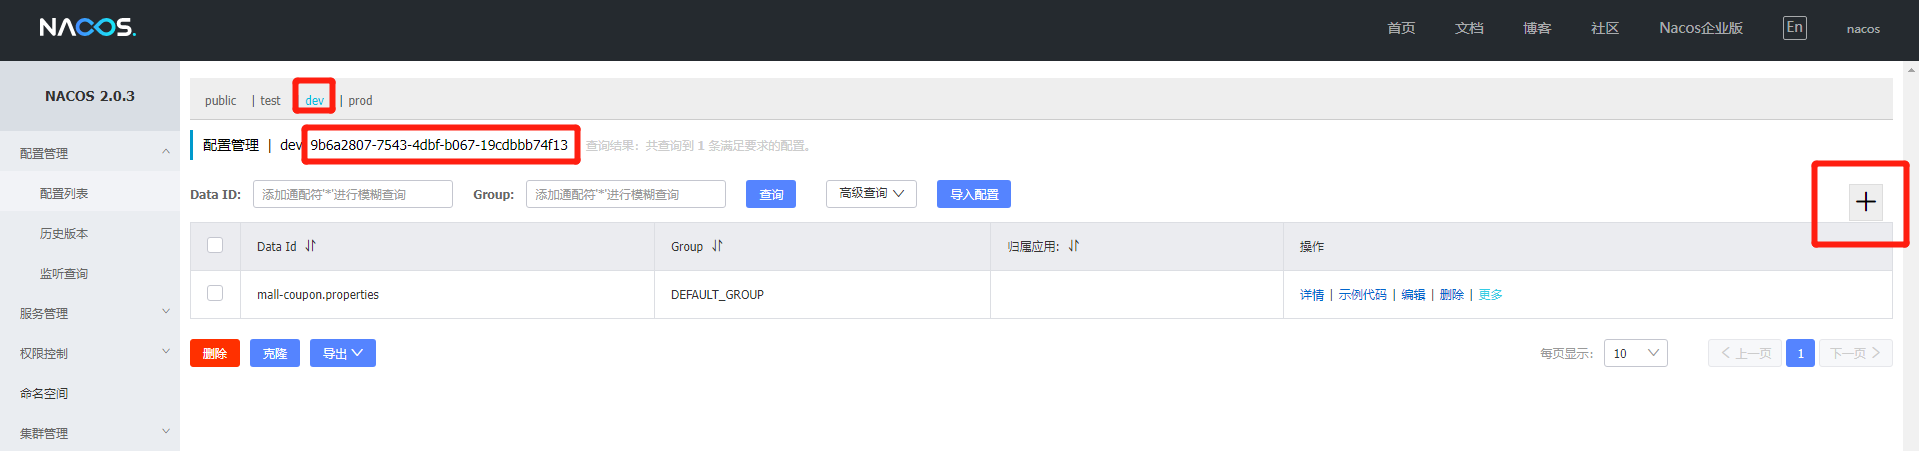Click the 查询 search button
The image size is (1919, 451).
(771, 194)
